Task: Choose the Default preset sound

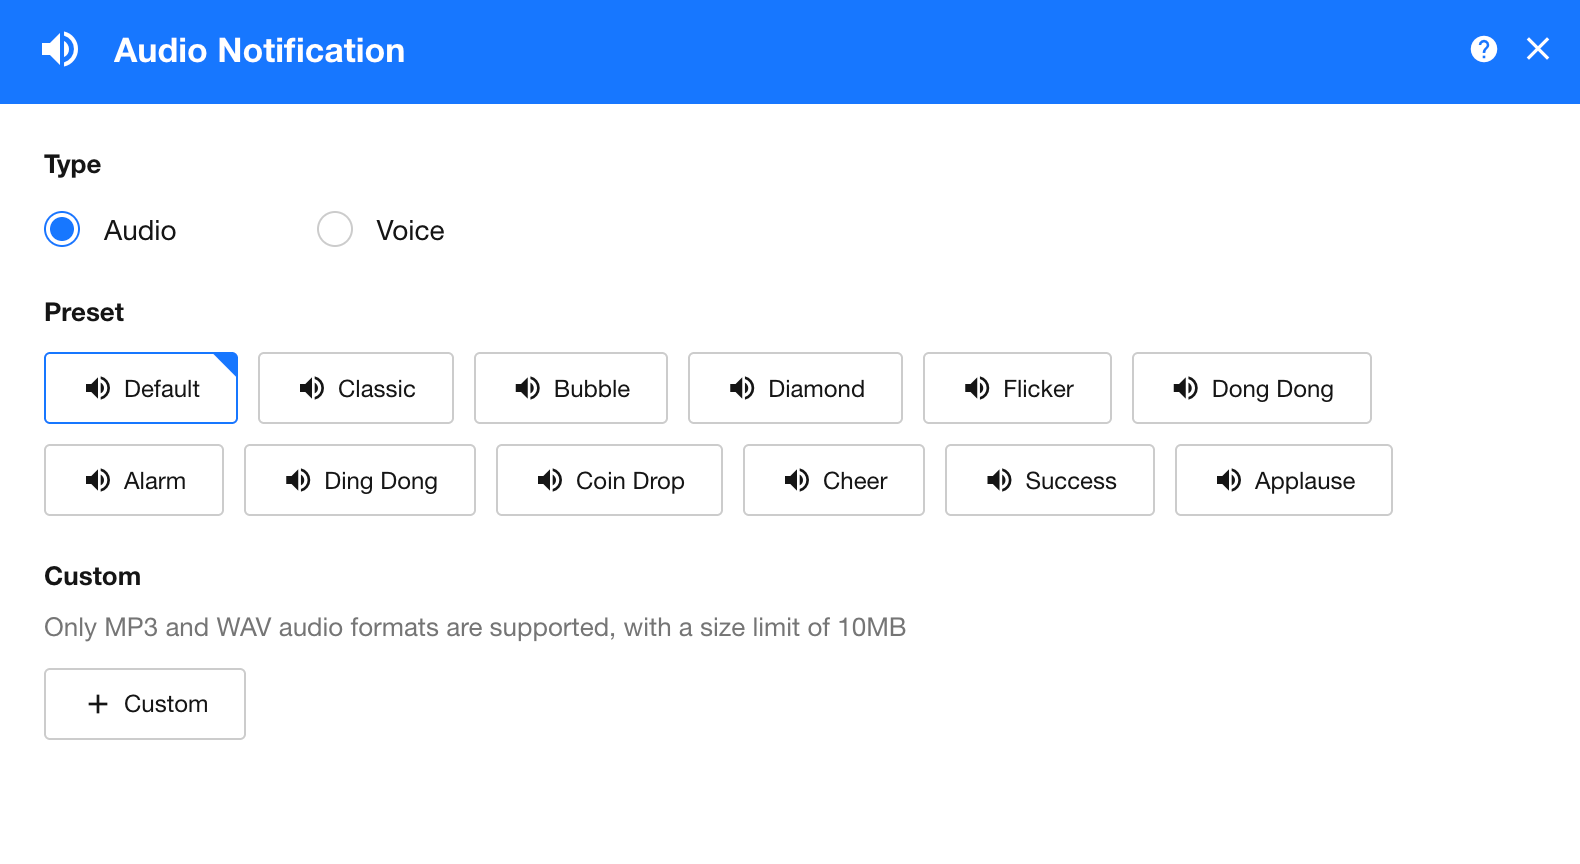Action: pos(141,388)
